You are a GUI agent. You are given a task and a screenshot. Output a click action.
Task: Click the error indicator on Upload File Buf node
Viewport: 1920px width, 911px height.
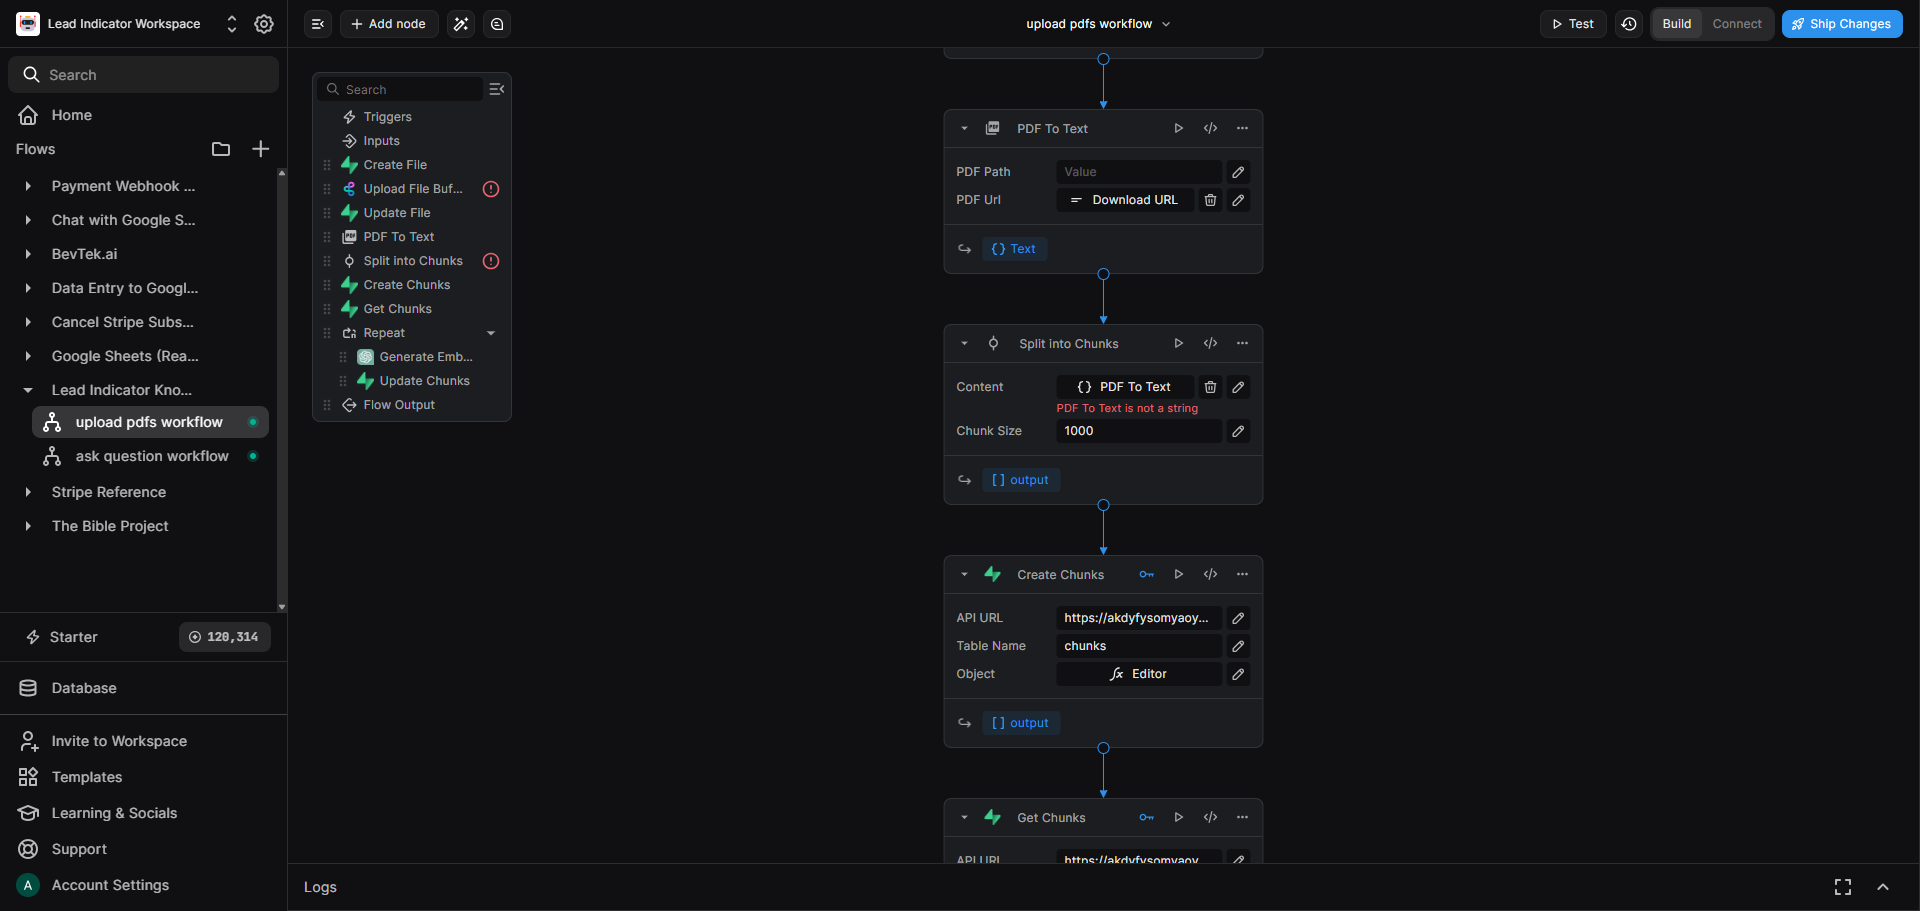point(490,188)
